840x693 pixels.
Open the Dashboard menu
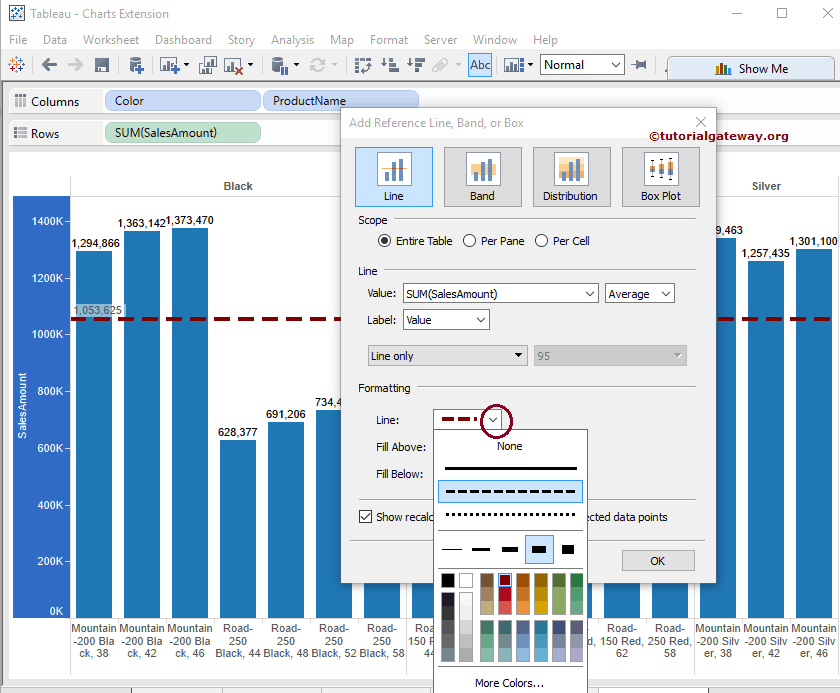183,40
